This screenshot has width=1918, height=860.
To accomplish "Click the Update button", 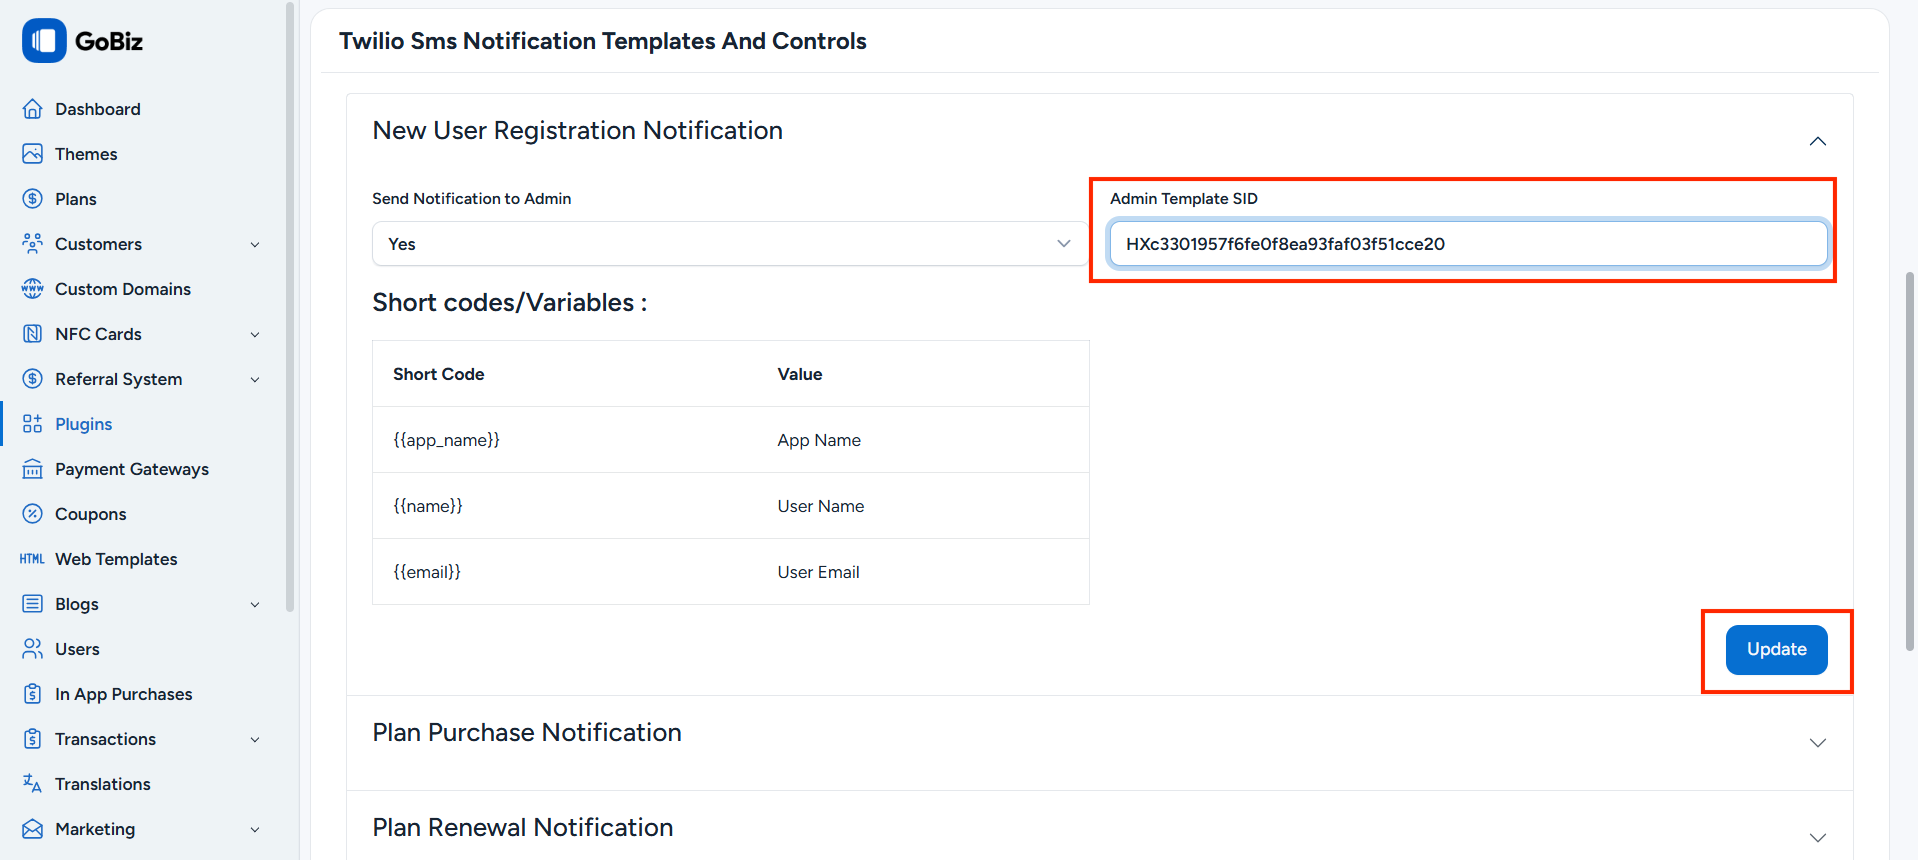I will [1775, 649].
